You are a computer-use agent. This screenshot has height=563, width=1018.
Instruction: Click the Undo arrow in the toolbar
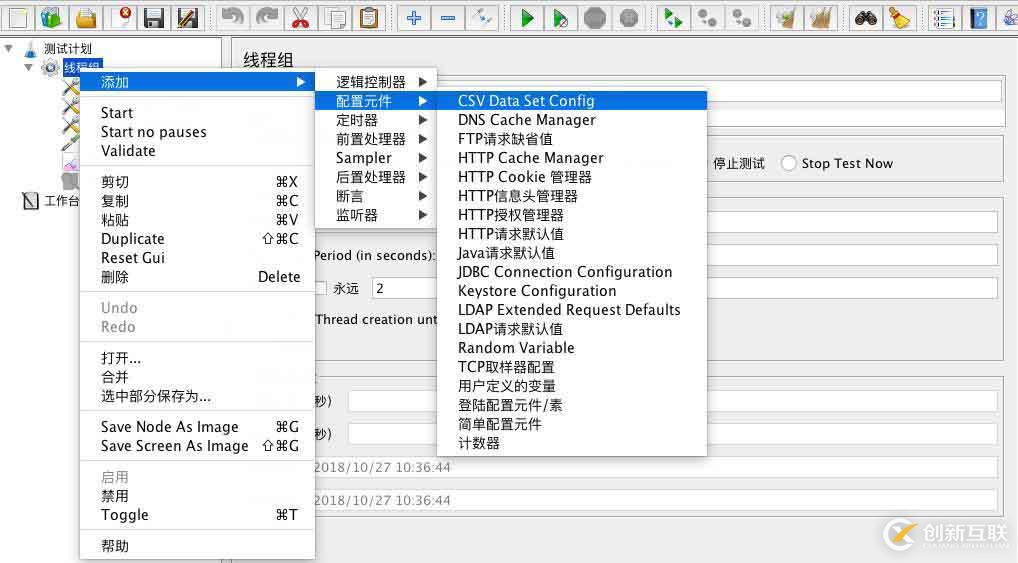coord(232,18)
